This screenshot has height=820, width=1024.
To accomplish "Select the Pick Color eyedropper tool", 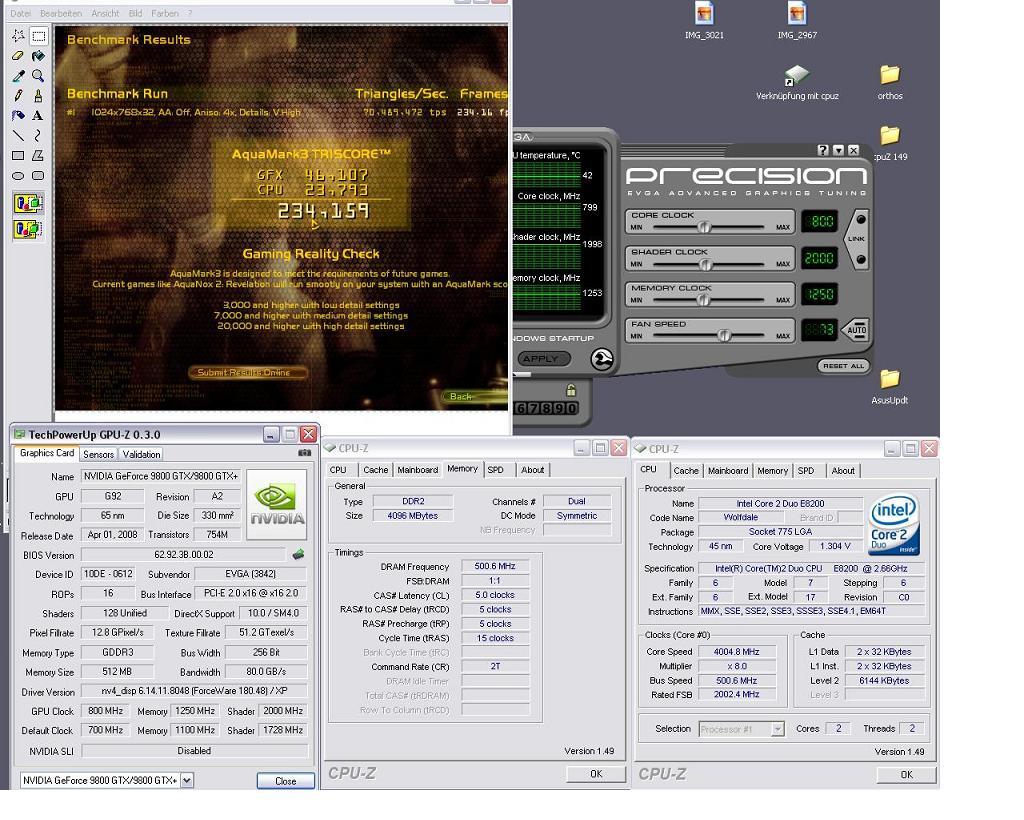I will pos(18,76).
